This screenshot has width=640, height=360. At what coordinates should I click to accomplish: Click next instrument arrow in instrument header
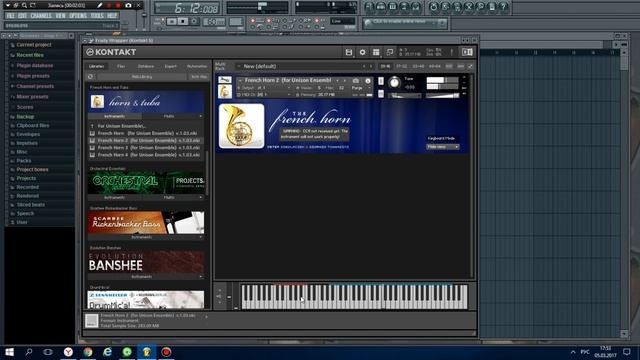tap(344, 81)
